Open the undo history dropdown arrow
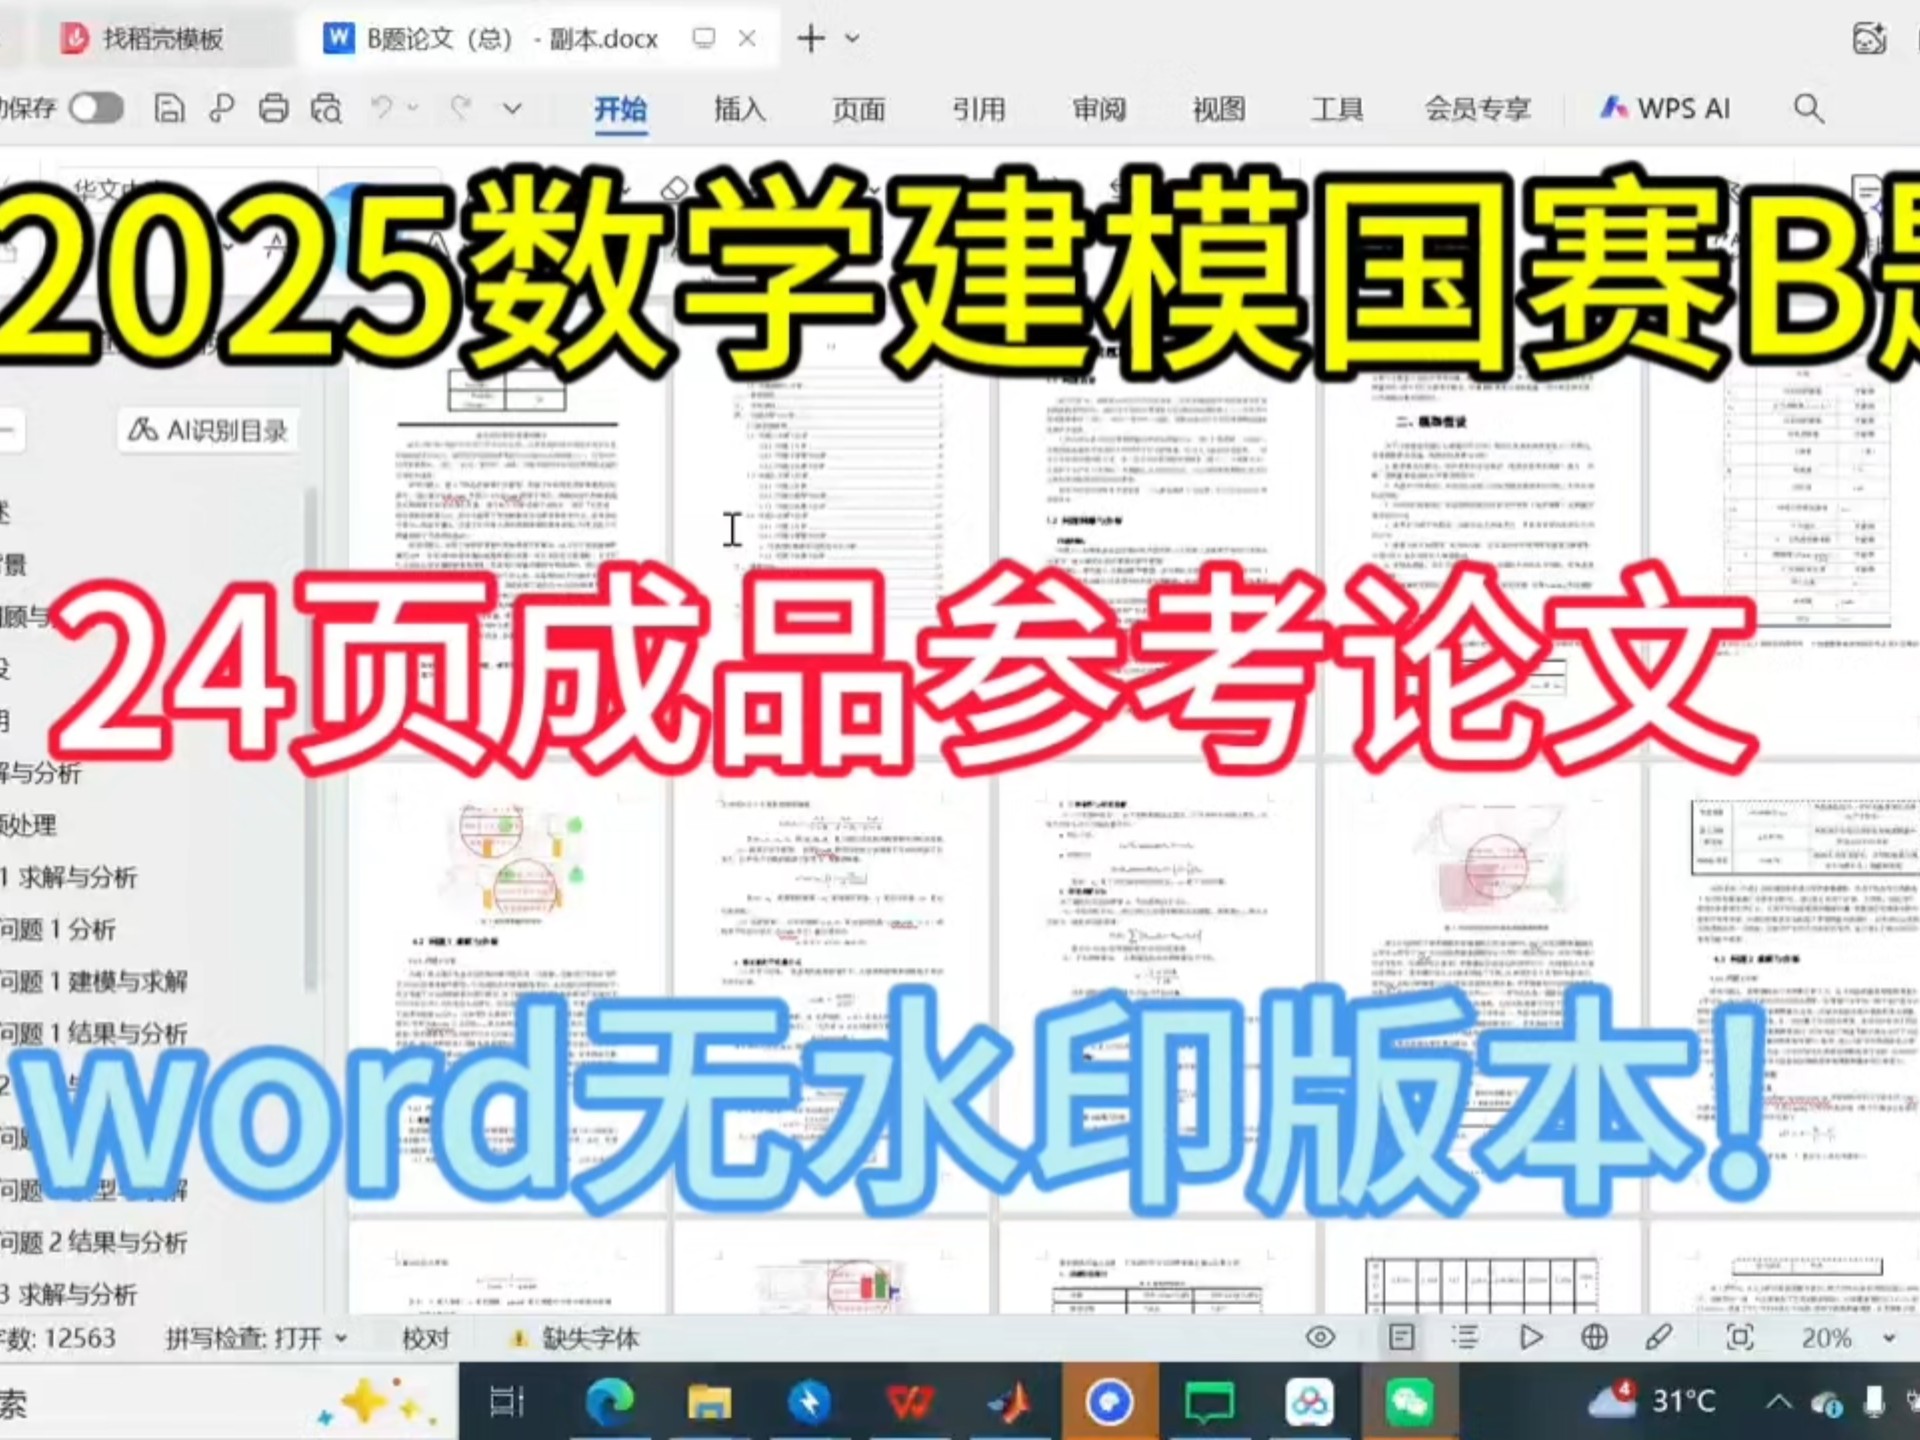The width and height of the screenshot is (1920, 1440). coord(411,107)
